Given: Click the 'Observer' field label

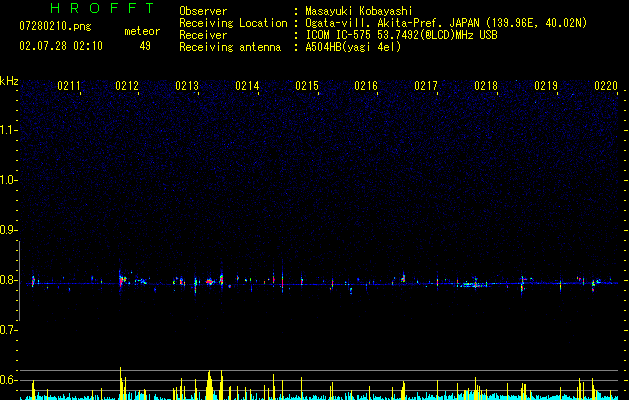Looking at the screenshot, I should tap(203, 11).
